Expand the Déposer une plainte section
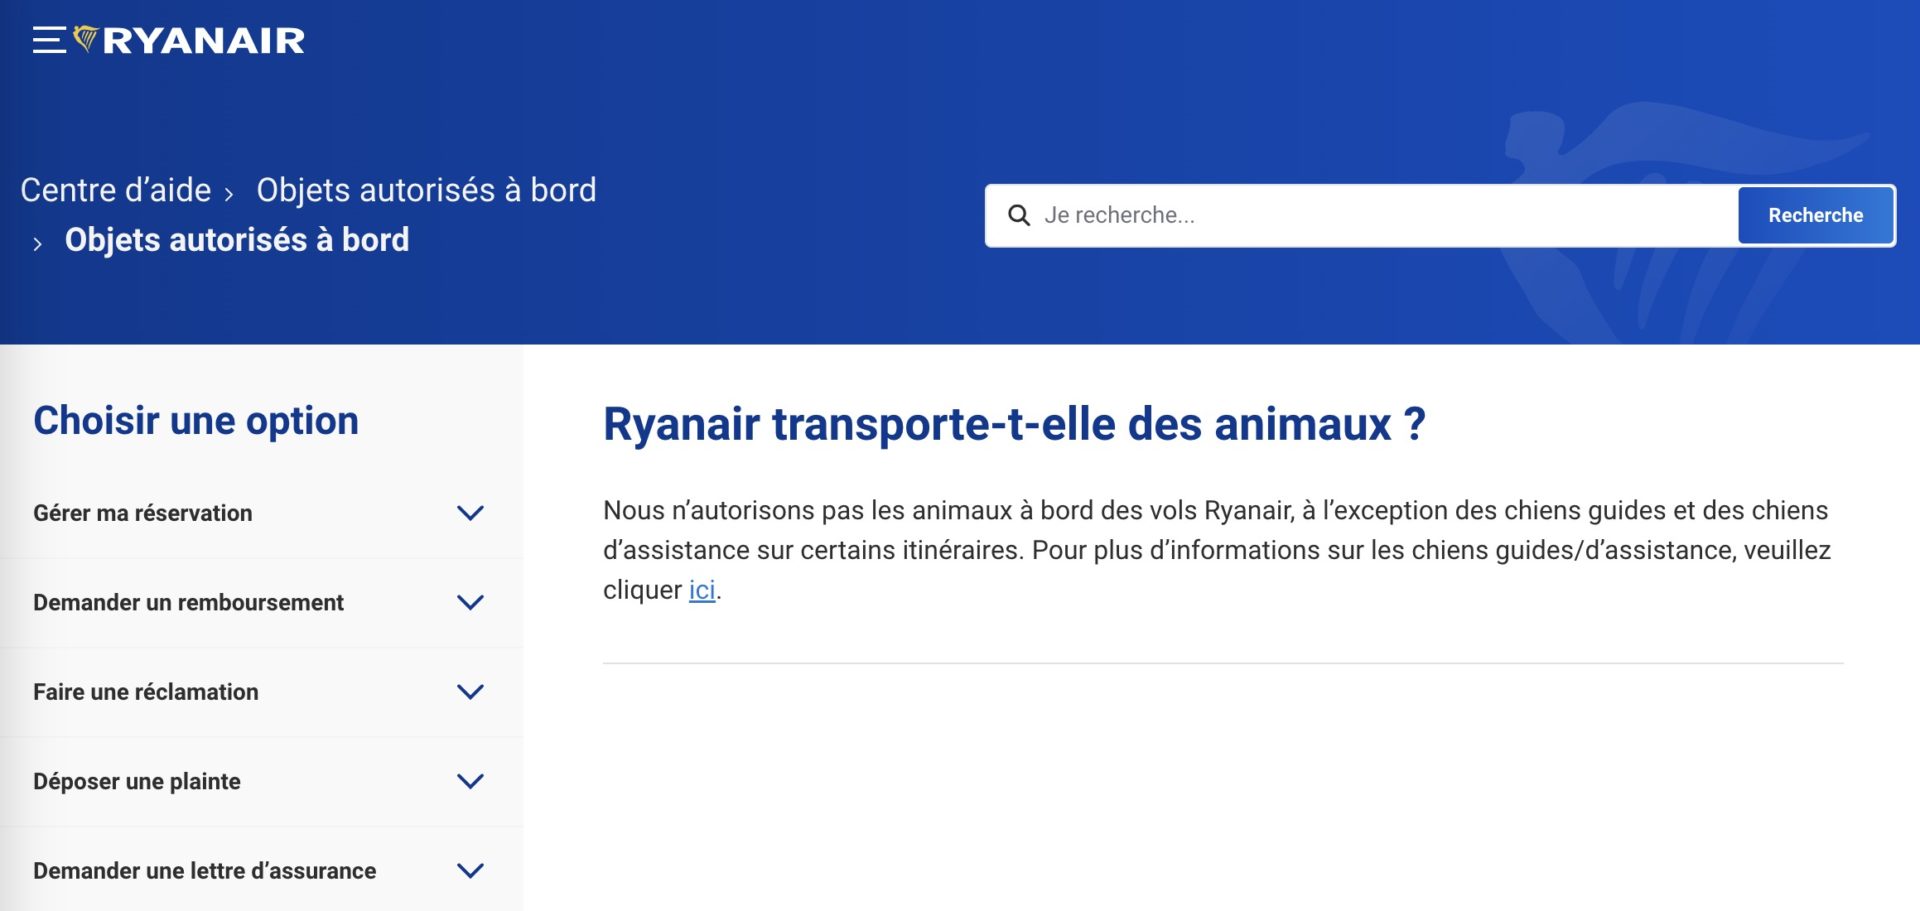 pyautogui.click(x=136, y=781)
